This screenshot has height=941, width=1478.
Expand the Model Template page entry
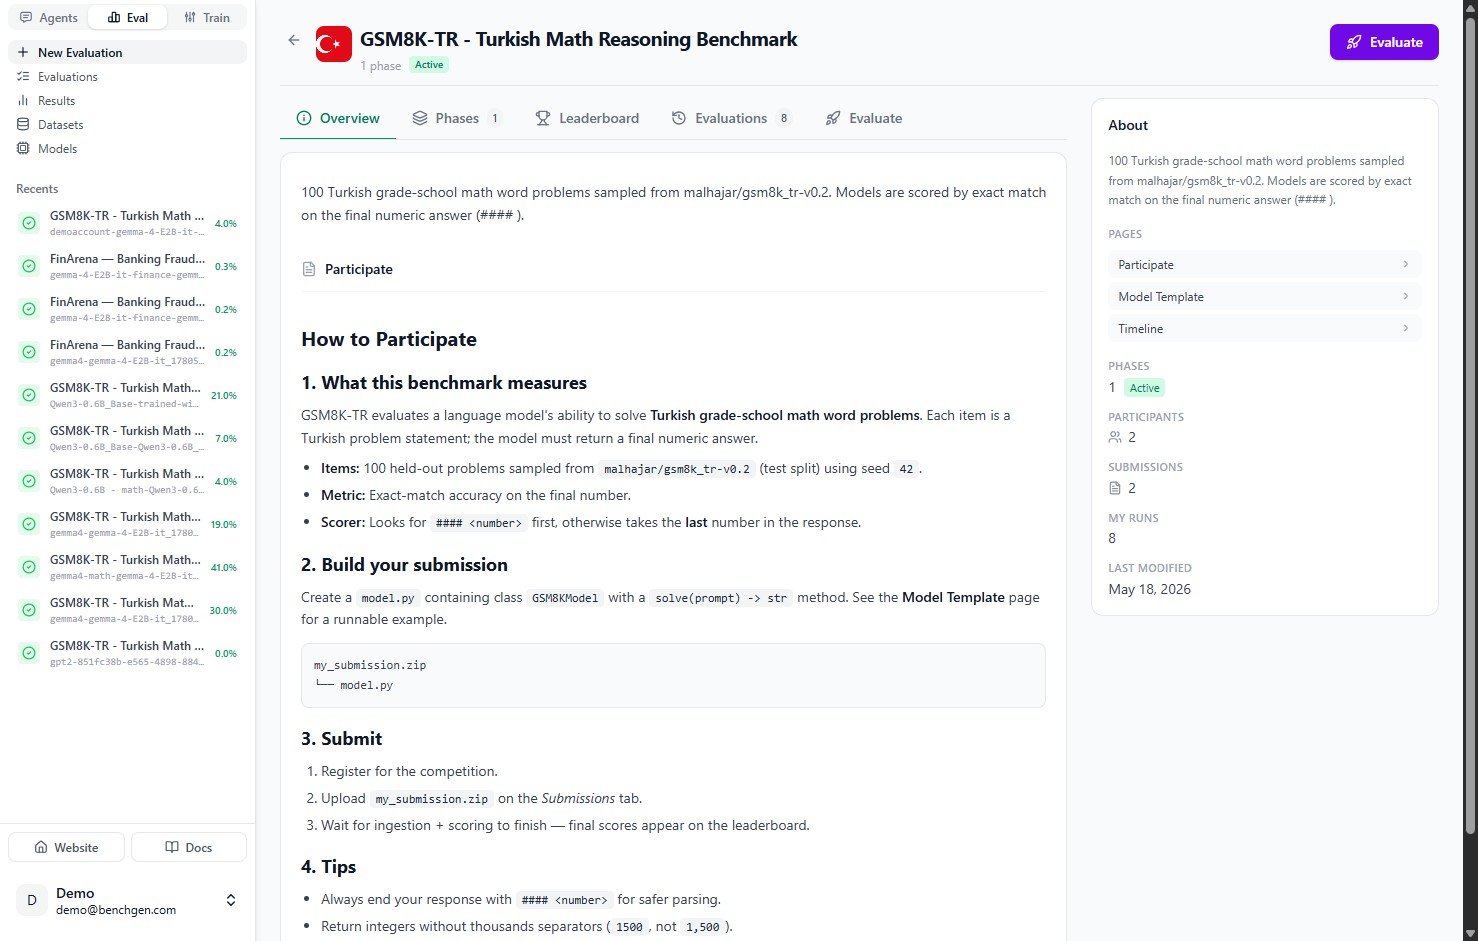(x=1264, y=297)
